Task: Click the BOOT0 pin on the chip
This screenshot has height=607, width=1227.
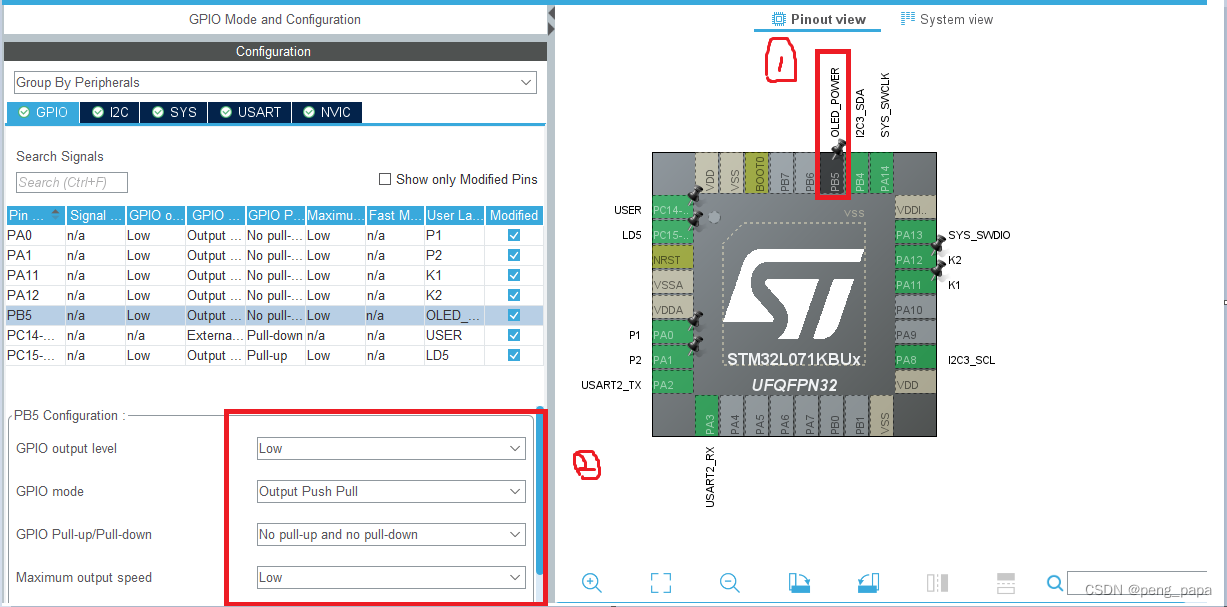Action: click(x=759, y=174)
